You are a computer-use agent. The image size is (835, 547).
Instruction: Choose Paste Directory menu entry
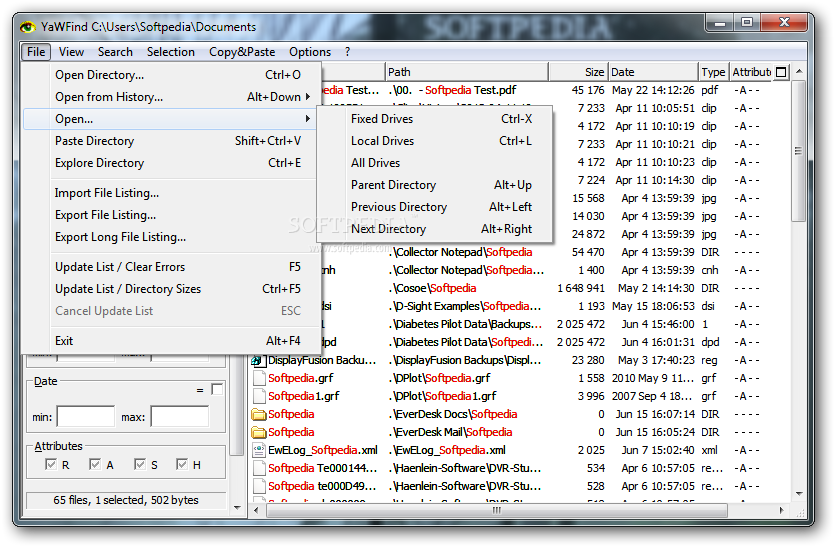coord(171,141)
